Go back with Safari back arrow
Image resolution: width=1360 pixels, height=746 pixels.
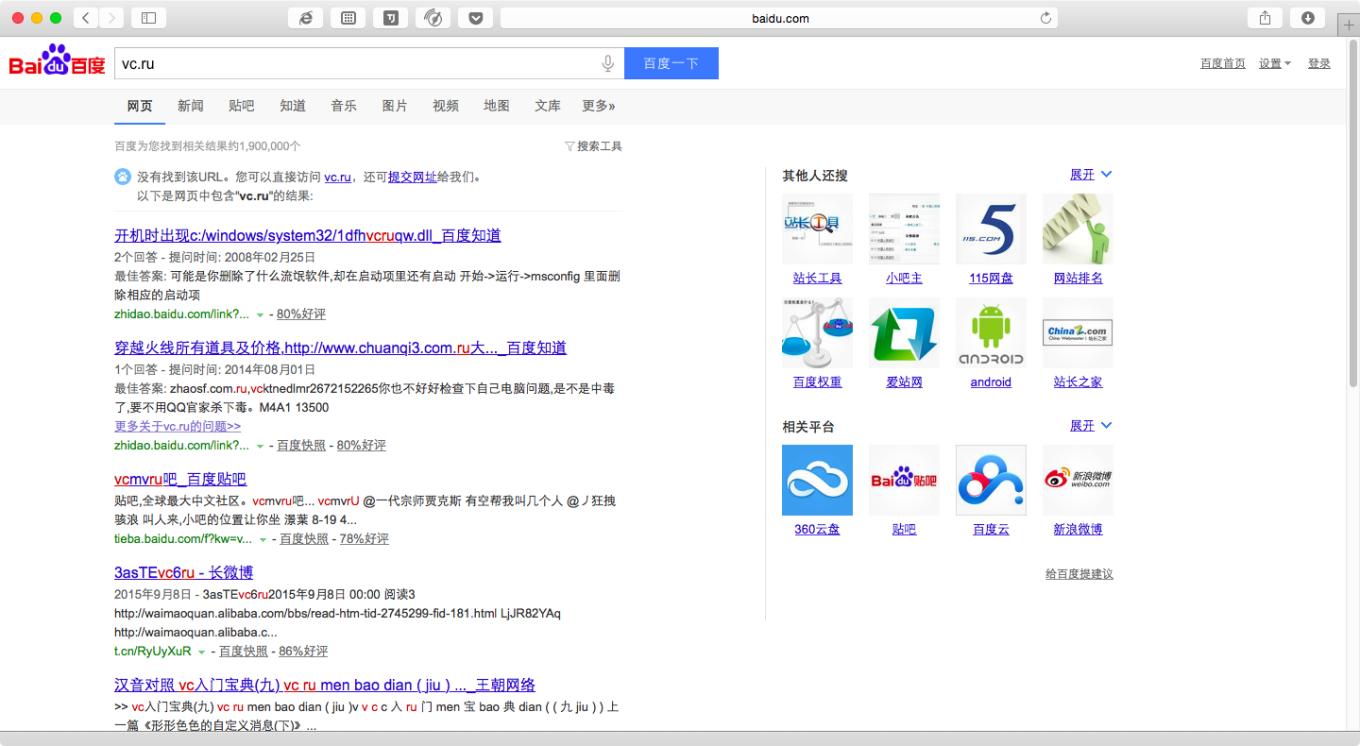tap(86, 18)
